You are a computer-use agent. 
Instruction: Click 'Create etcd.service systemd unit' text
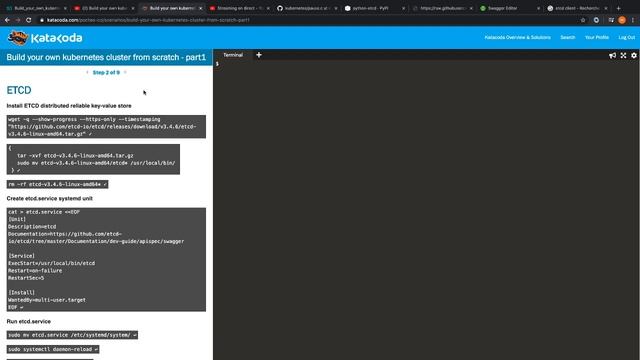(x=49, y=198)
